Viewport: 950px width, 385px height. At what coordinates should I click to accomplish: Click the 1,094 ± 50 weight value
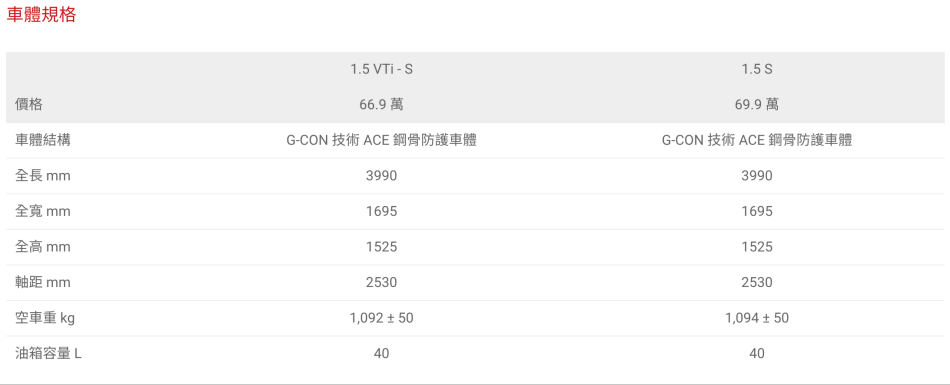[x=757, y=318]
